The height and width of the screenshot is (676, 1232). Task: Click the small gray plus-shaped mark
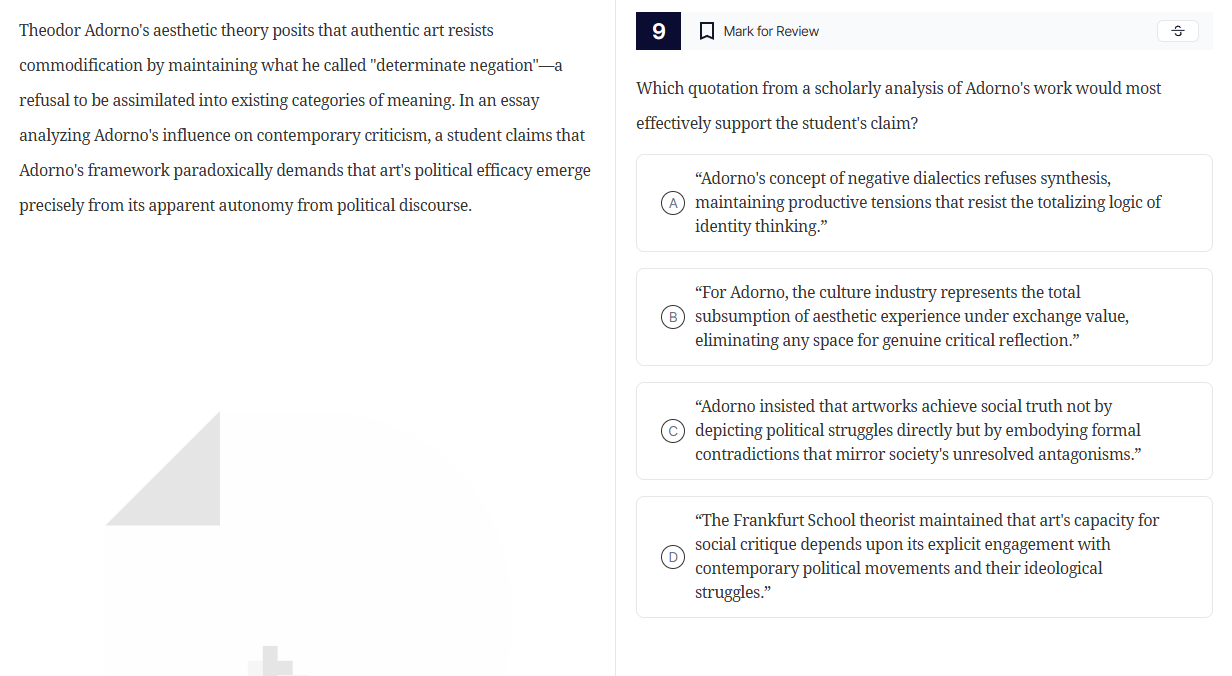270,661
